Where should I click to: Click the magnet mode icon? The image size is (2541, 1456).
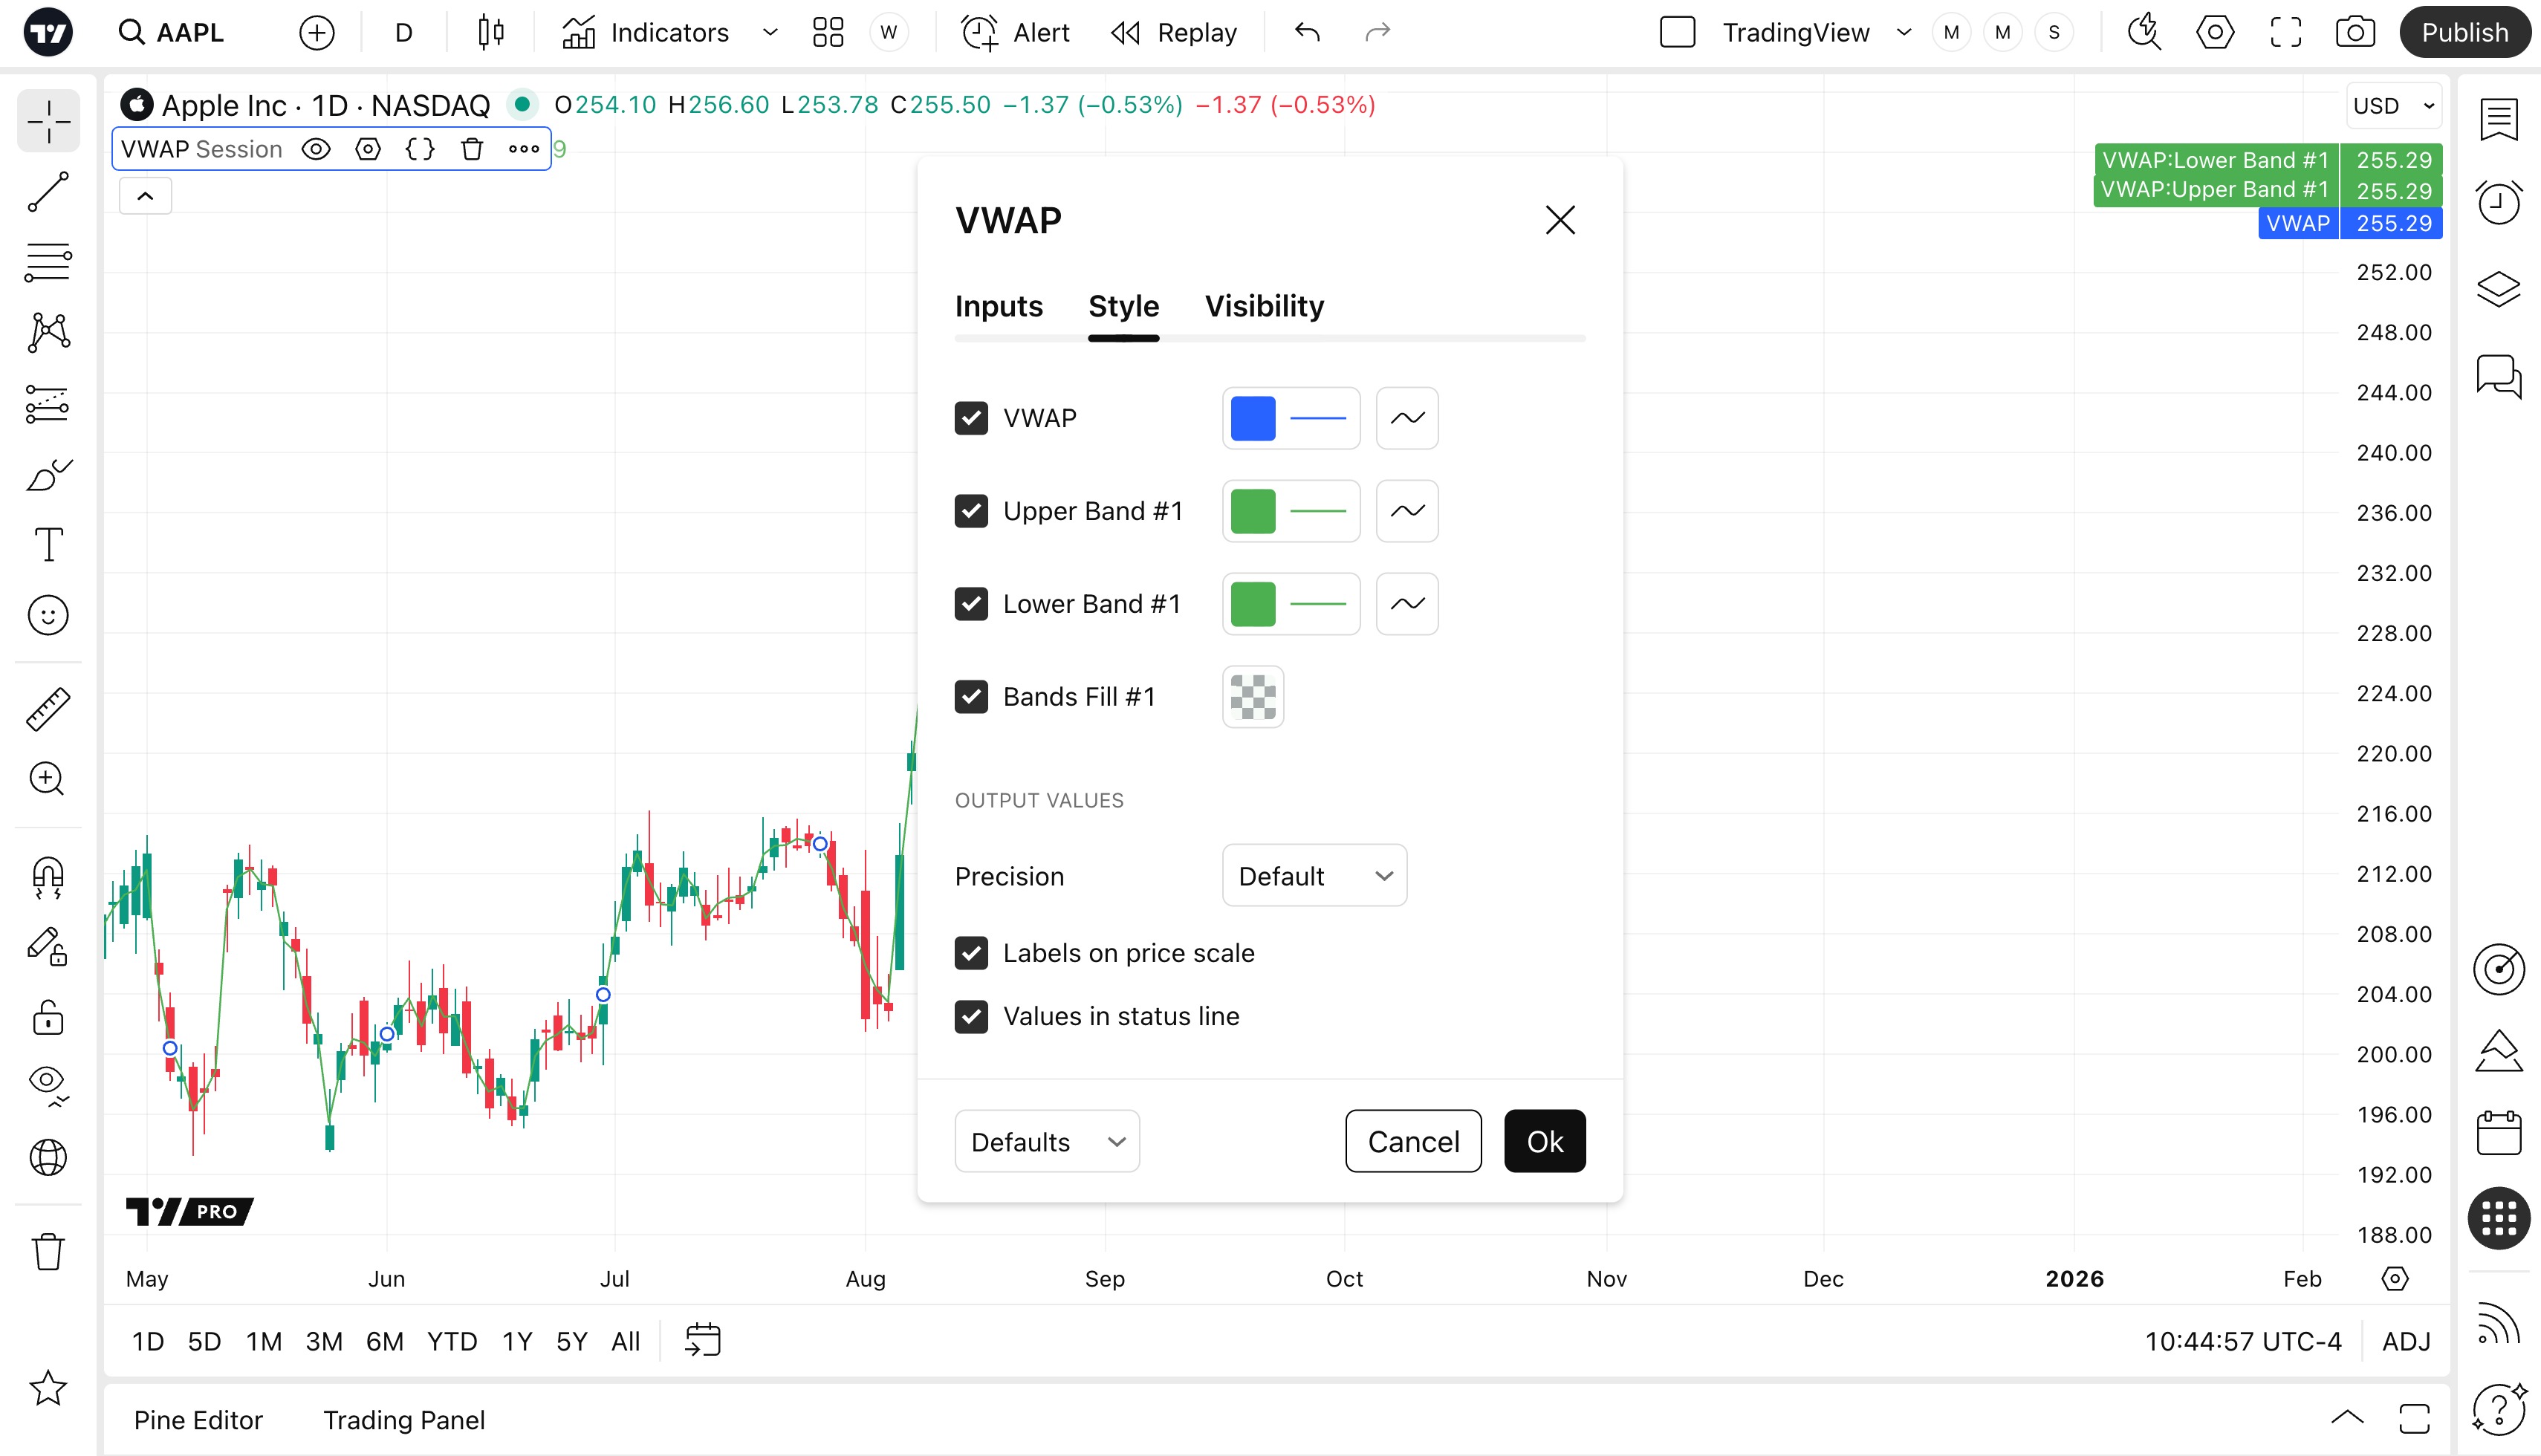(x=48, y=878)
